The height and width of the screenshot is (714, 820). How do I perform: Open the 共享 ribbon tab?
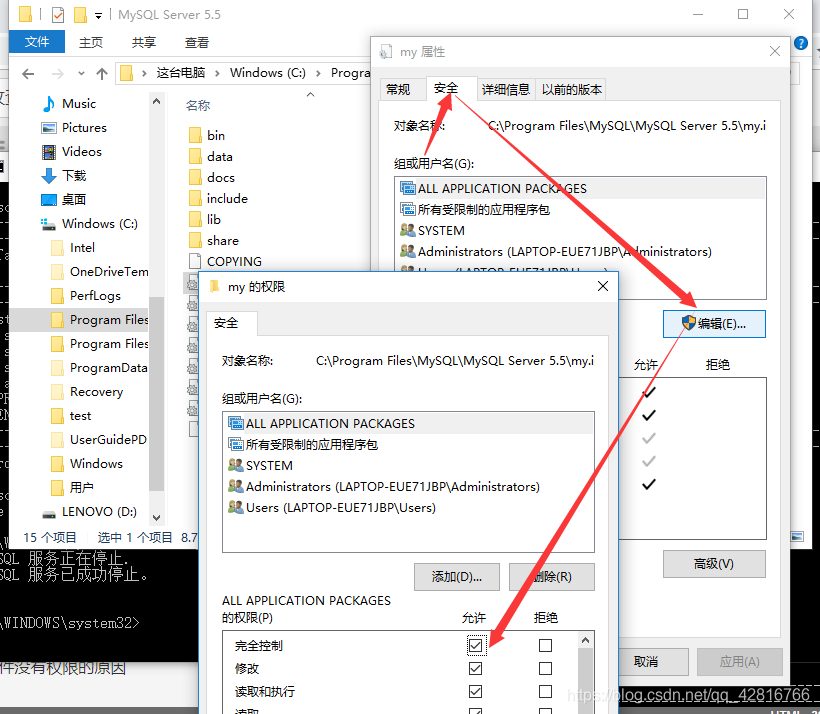pos(144,42)
